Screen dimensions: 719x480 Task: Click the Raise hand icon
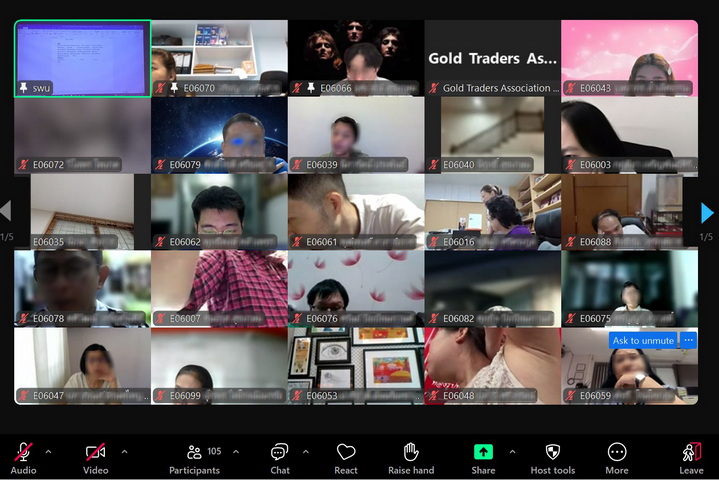410,453
